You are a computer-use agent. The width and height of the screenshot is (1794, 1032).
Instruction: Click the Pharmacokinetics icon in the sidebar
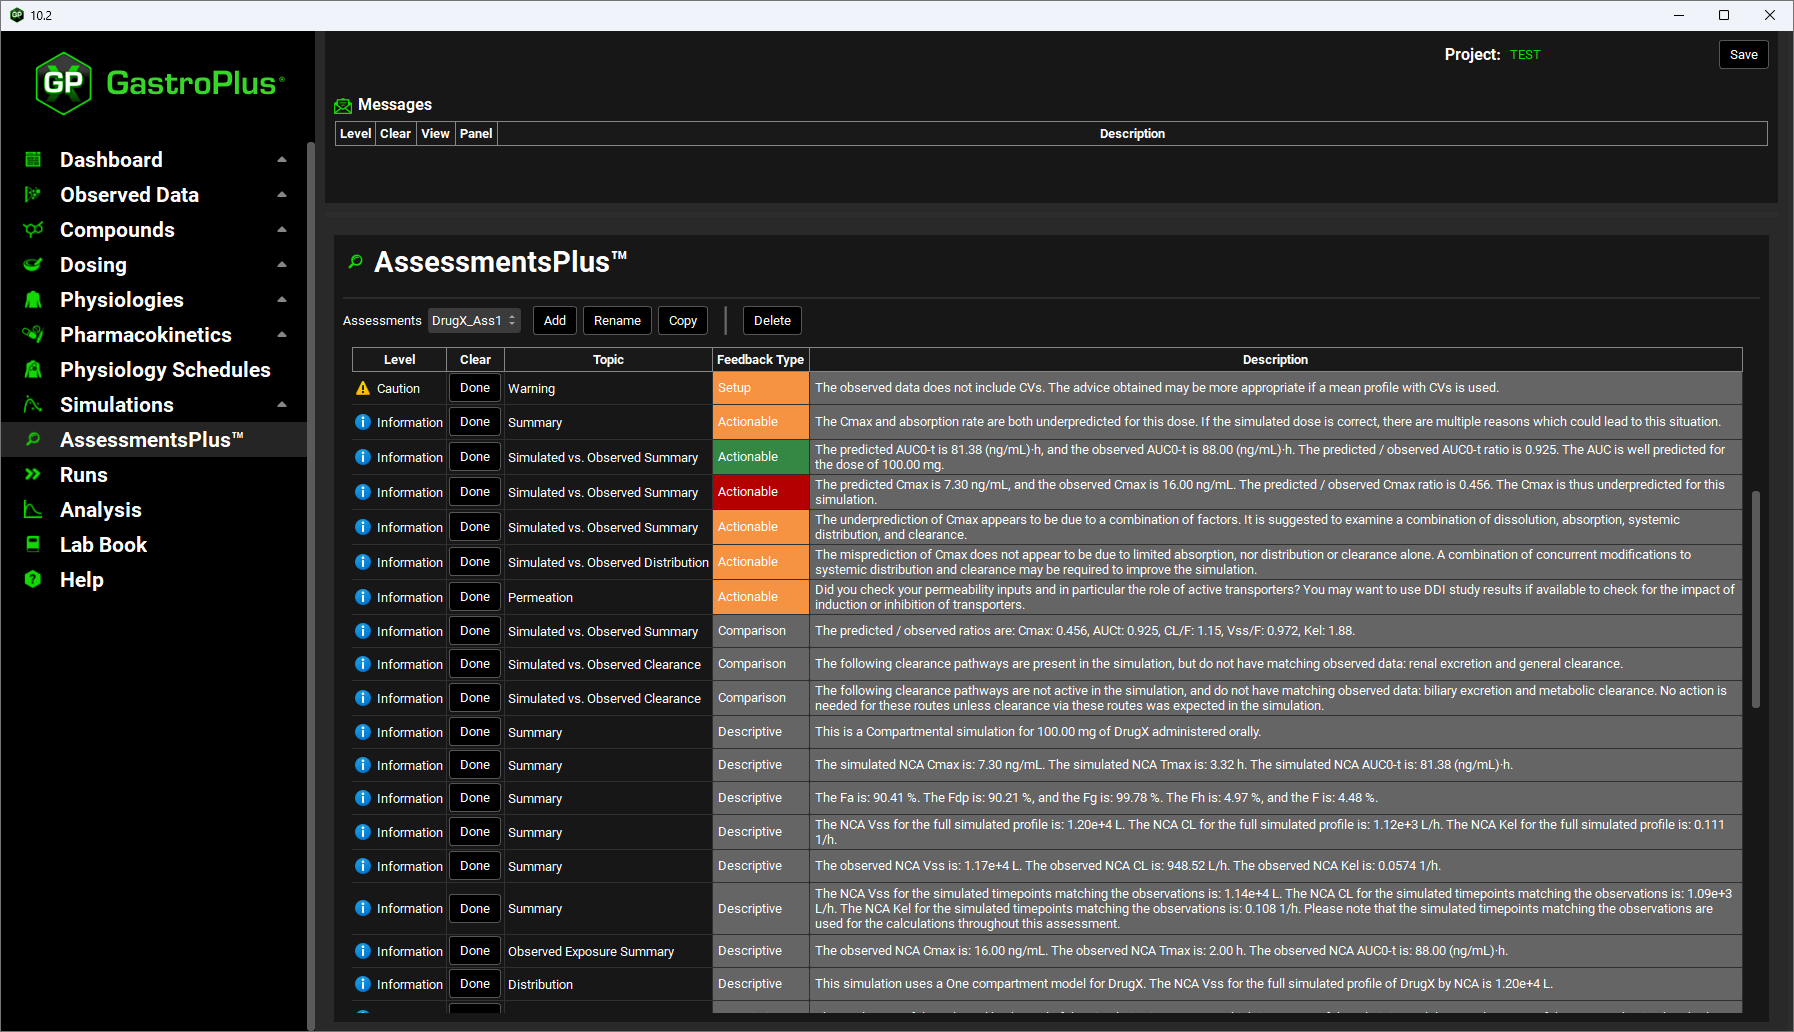pyautogui.click(x=33, y=335)
